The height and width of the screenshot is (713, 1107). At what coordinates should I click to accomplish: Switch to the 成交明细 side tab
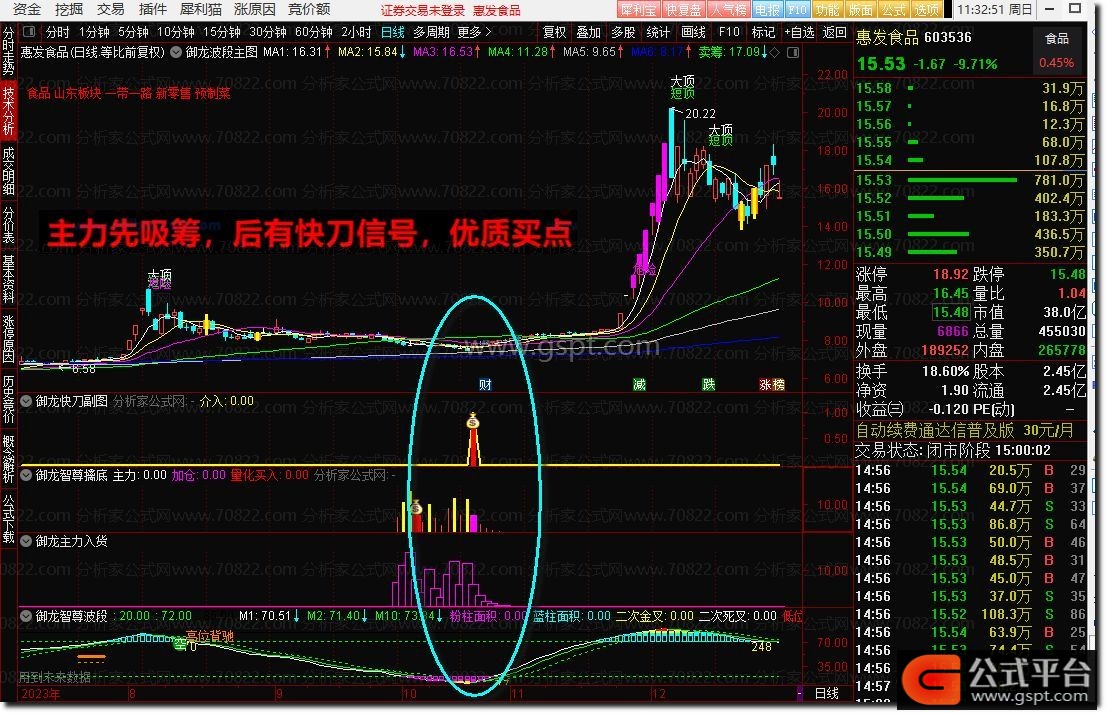tap(8, 172)
